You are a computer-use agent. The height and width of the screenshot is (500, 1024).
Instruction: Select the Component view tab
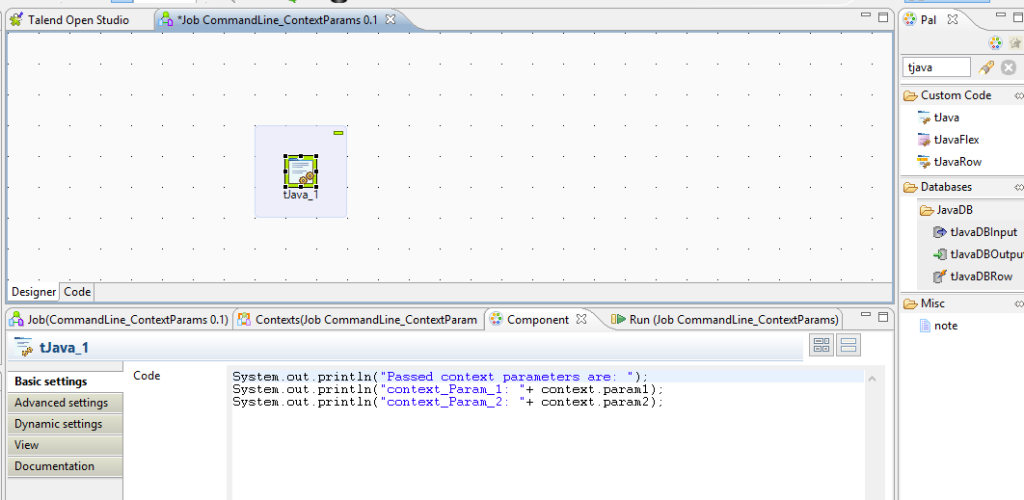(x=537, y=319)
